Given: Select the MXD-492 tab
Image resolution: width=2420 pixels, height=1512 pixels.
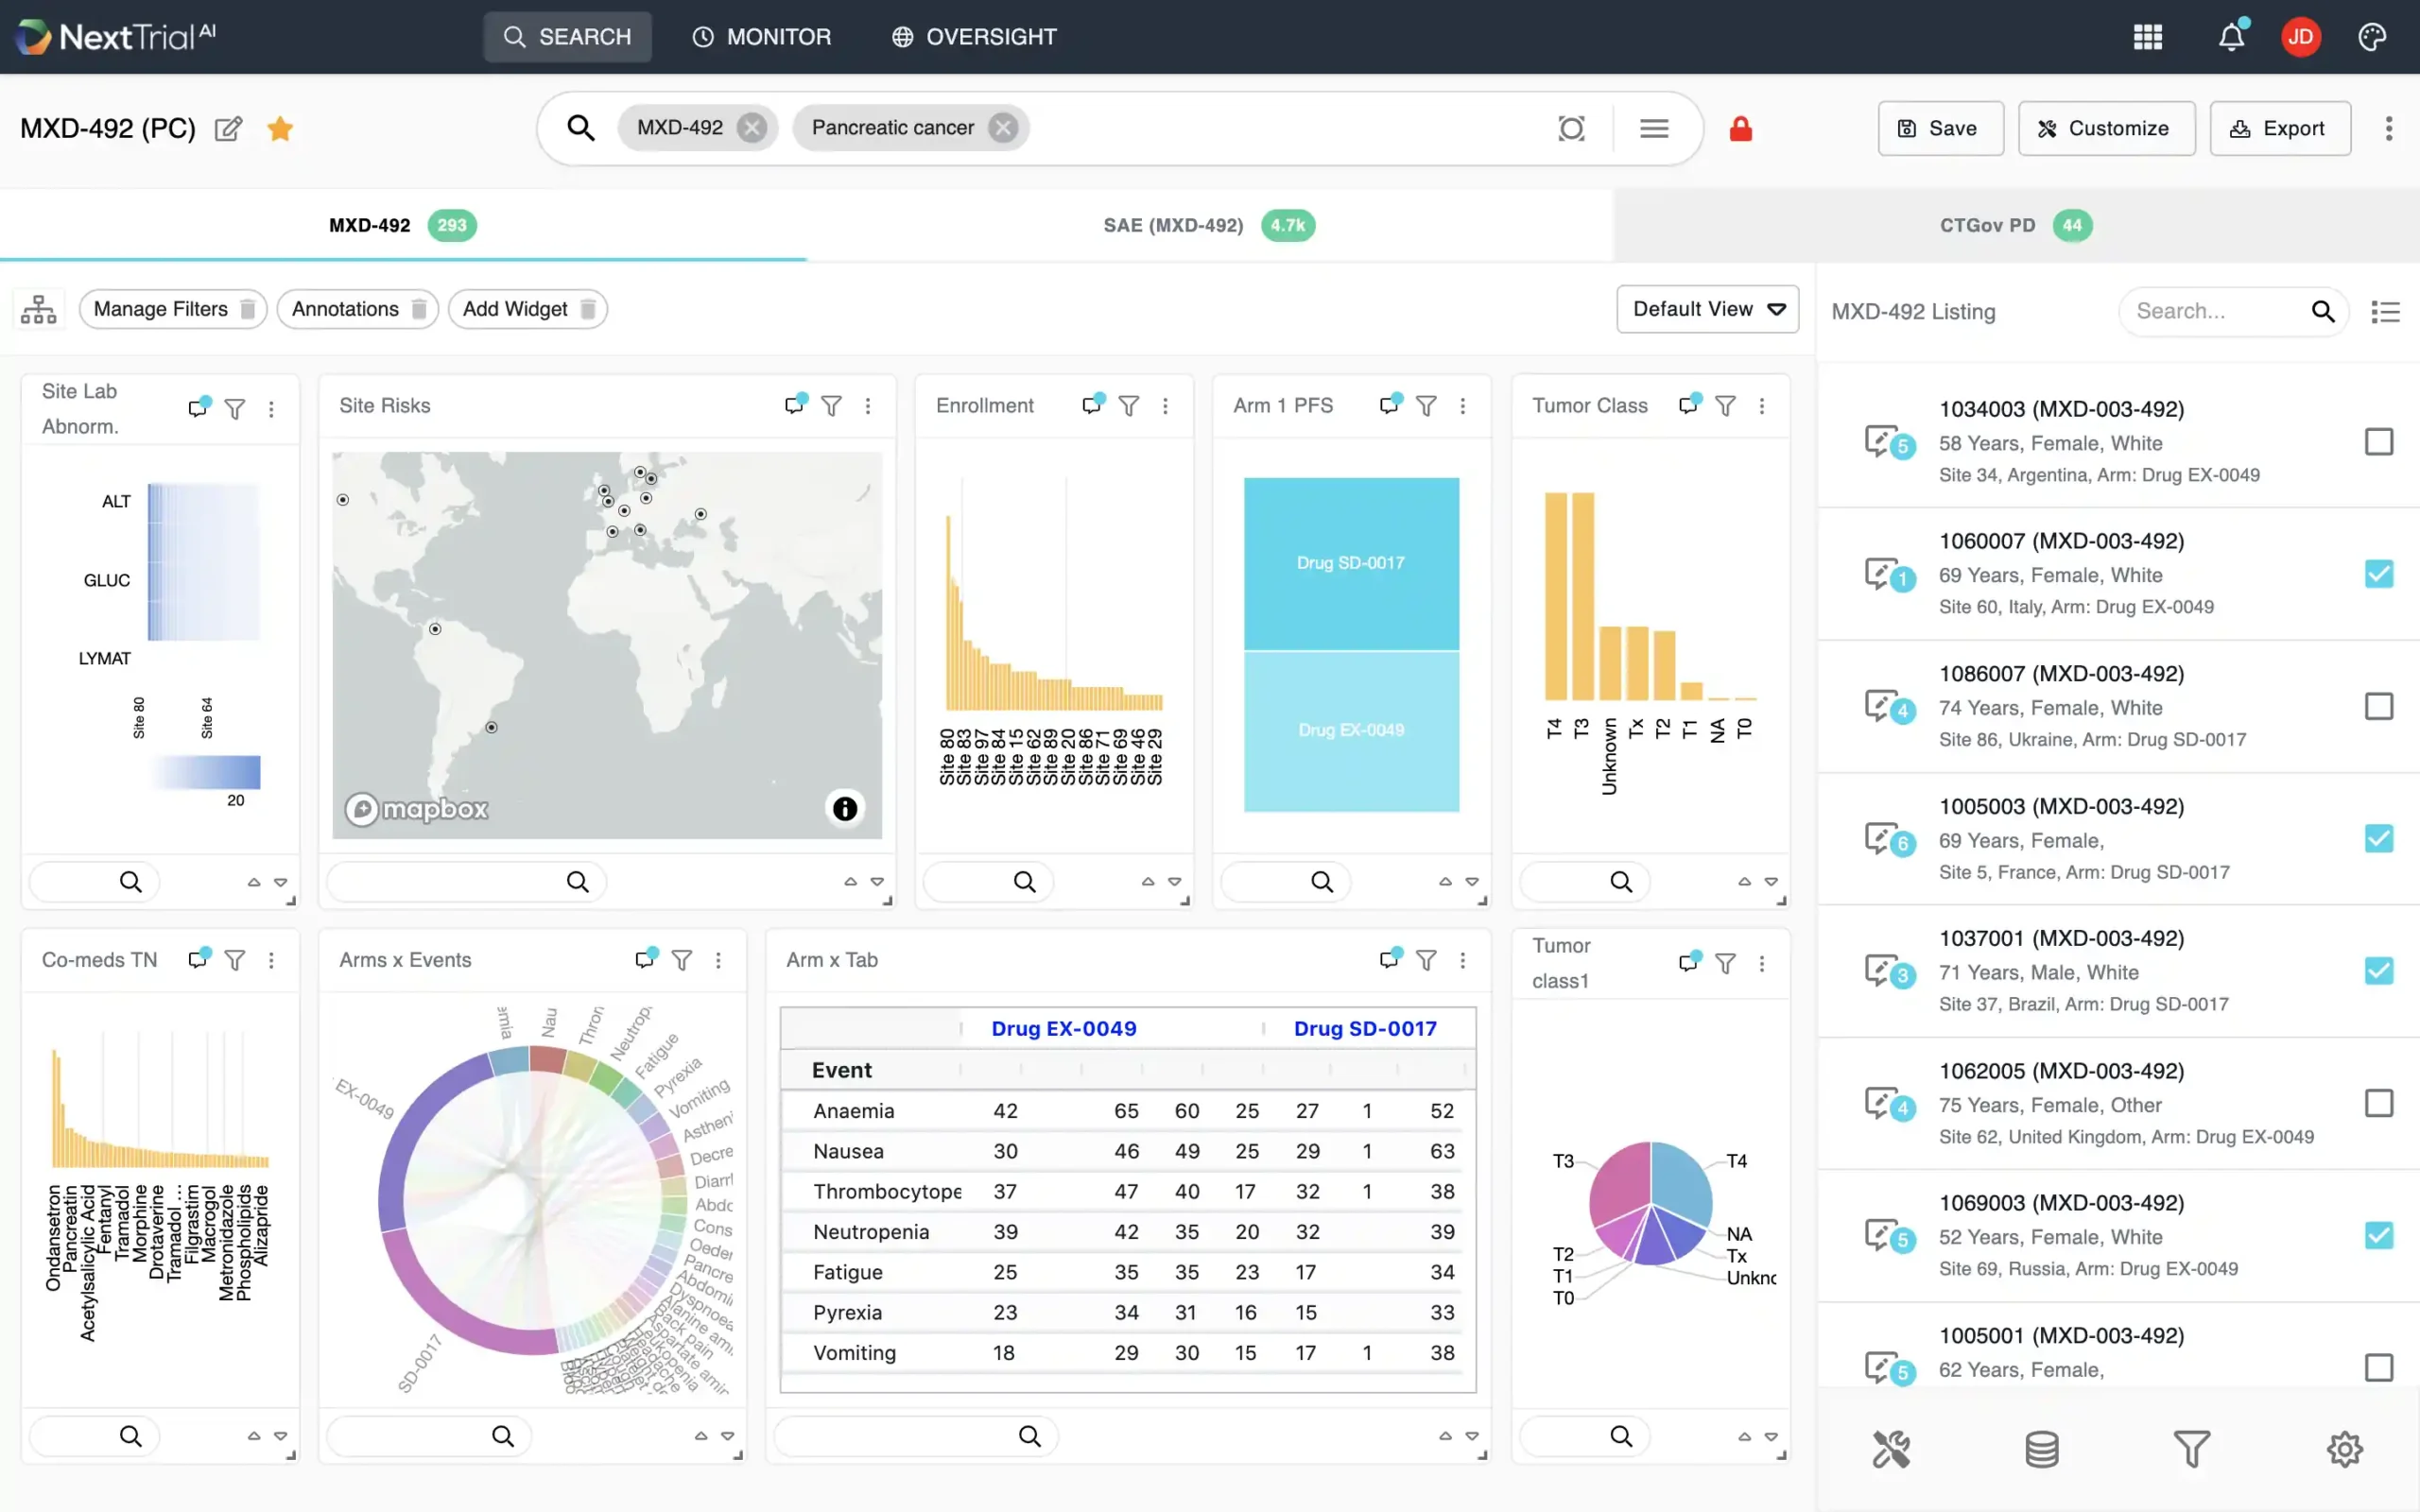Looking at the screenshot, I should 403,225.
